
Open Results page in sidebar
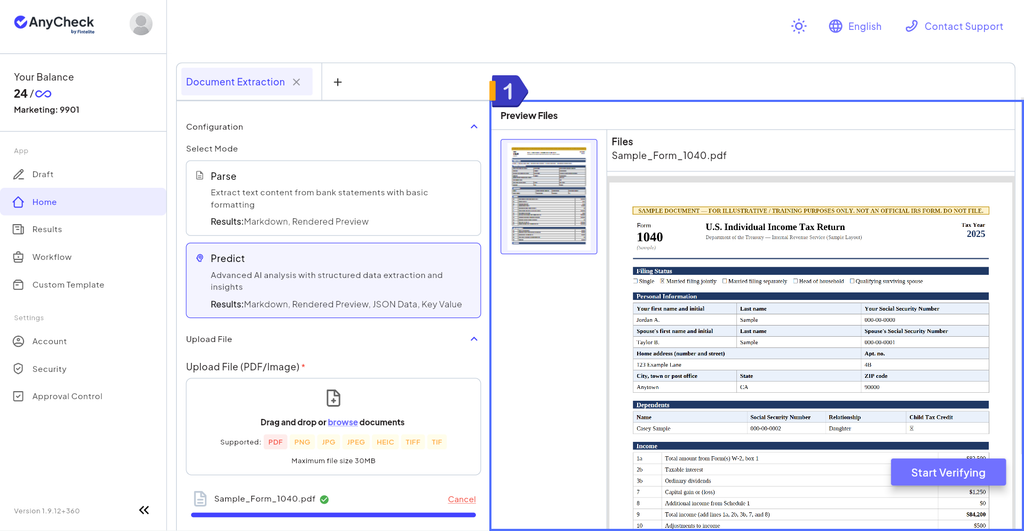[83, 229]
